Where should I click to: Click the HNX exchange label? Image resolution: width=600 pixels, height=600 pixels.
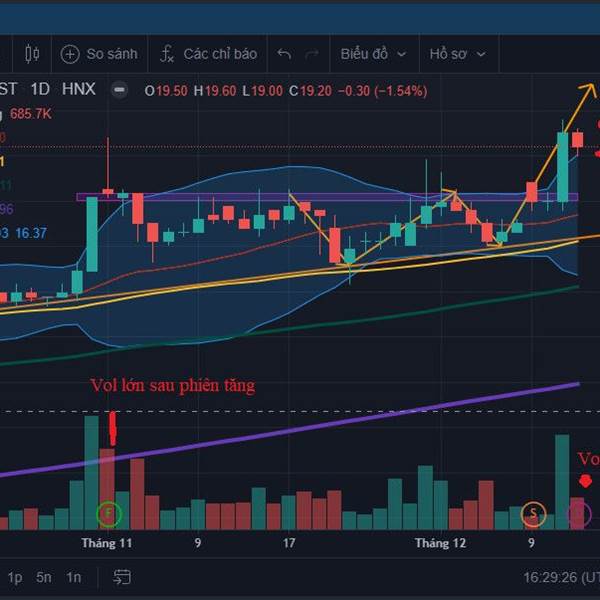pyautogui.click(x=79, y=90)
